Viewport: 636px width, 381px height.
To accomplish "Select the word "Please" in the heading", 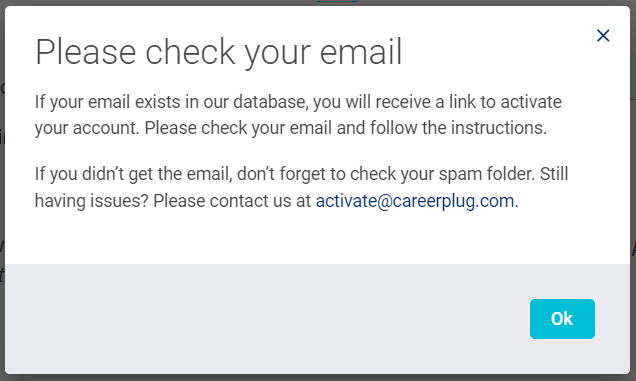I will pos(86,52).
